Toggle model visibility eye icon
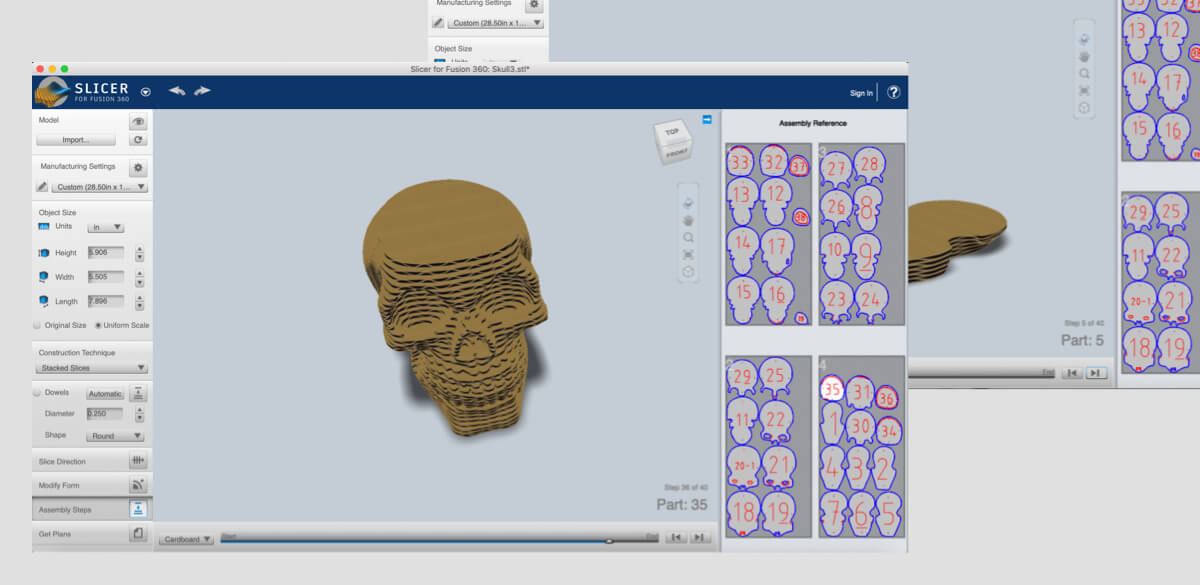 (x=138, y=122)
